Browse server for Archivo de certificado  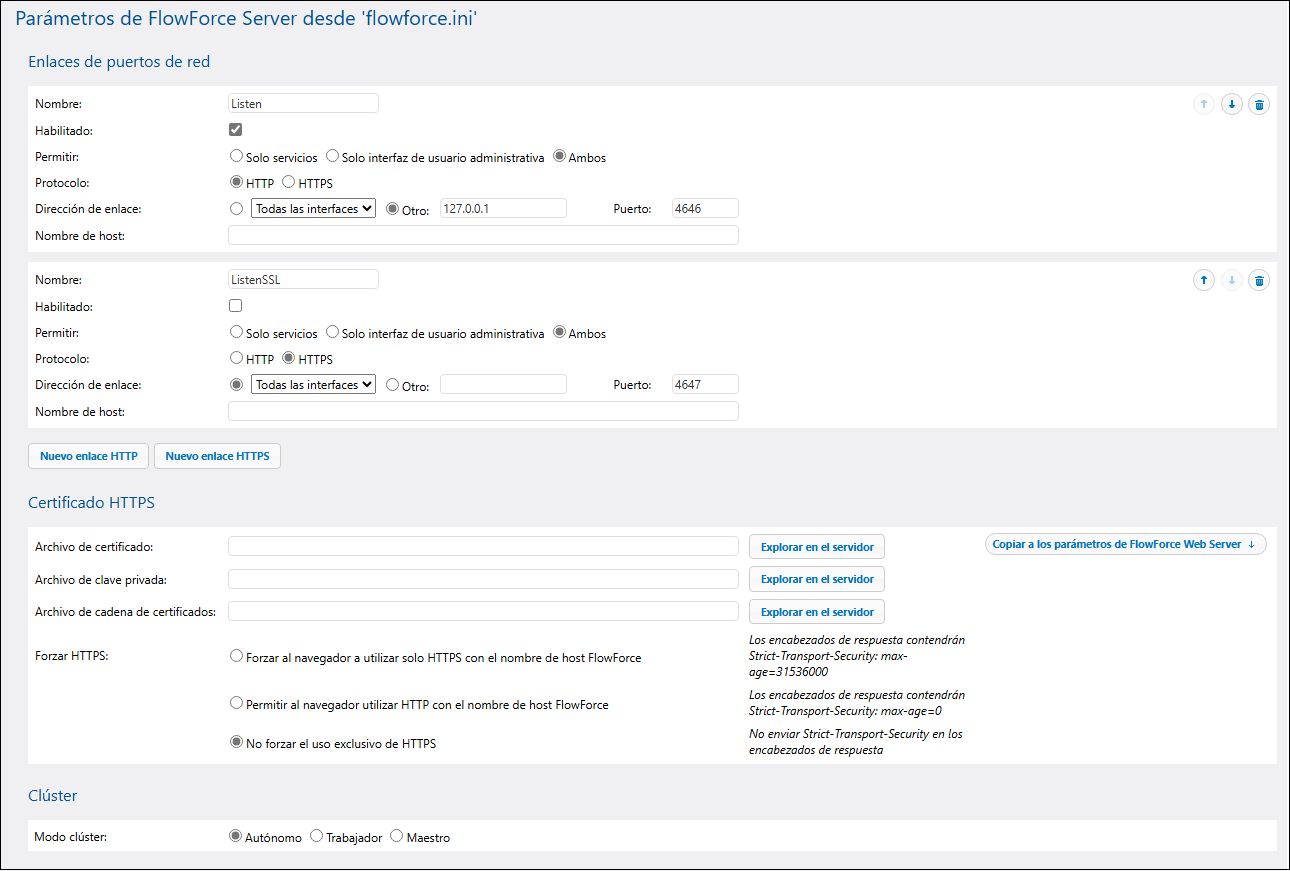click(x=816, y=547)
